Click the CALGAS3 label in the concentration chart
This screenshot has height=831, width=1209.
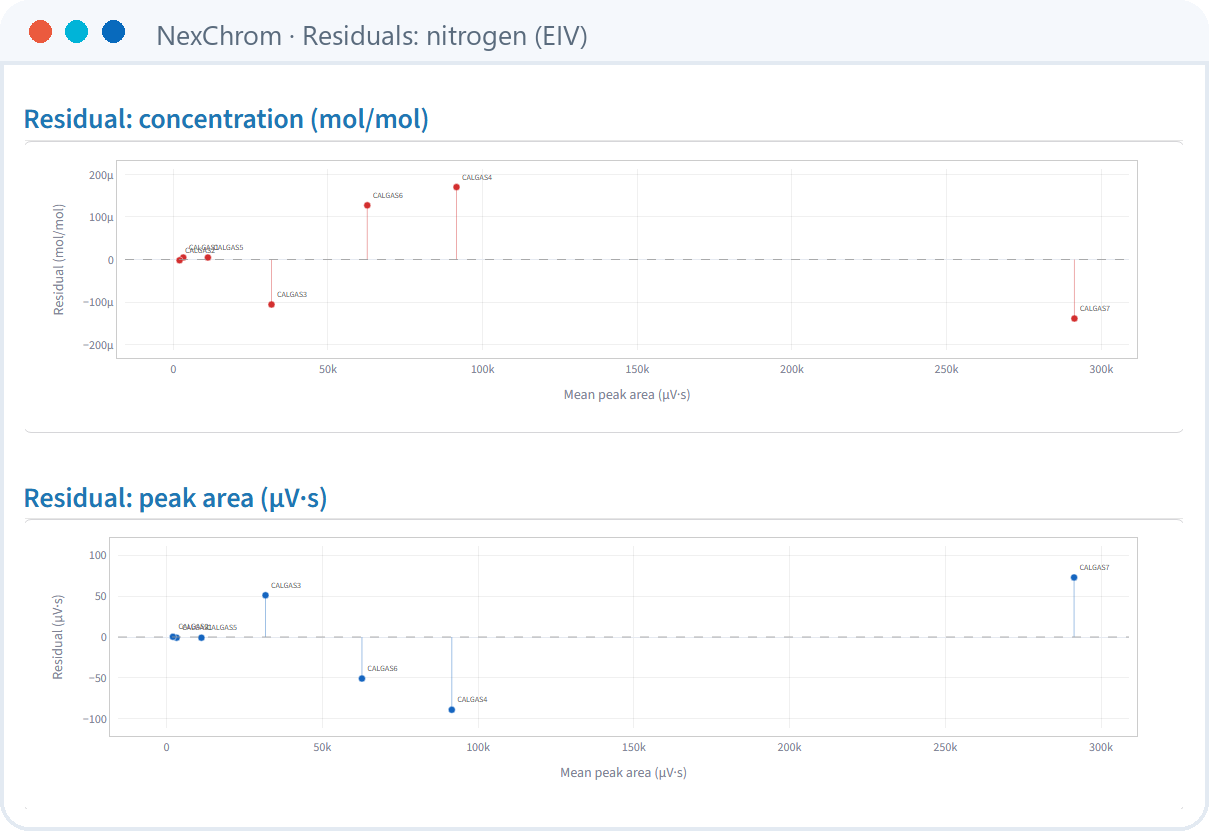pyautogui.click(x=292, y=294)
